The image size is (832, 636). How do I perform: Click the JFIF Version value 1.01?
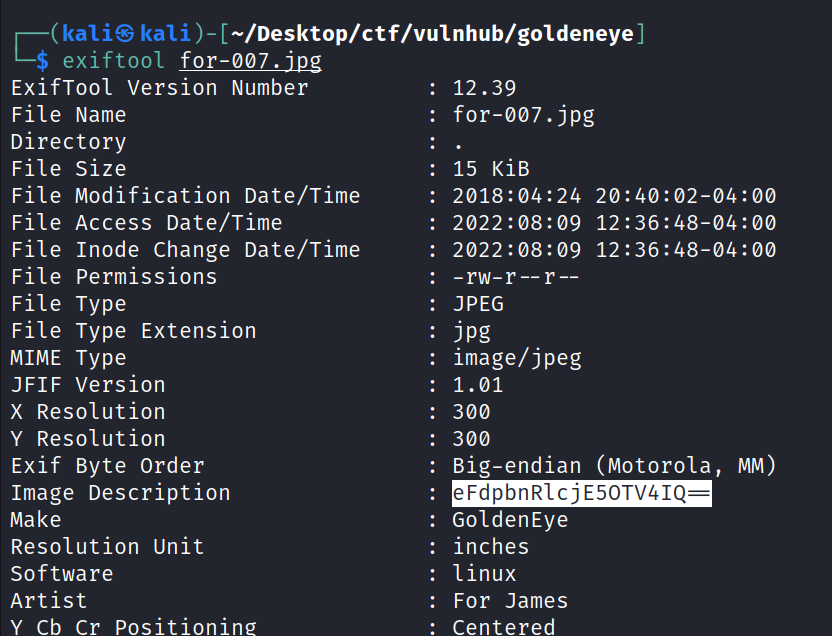point(477,385)
